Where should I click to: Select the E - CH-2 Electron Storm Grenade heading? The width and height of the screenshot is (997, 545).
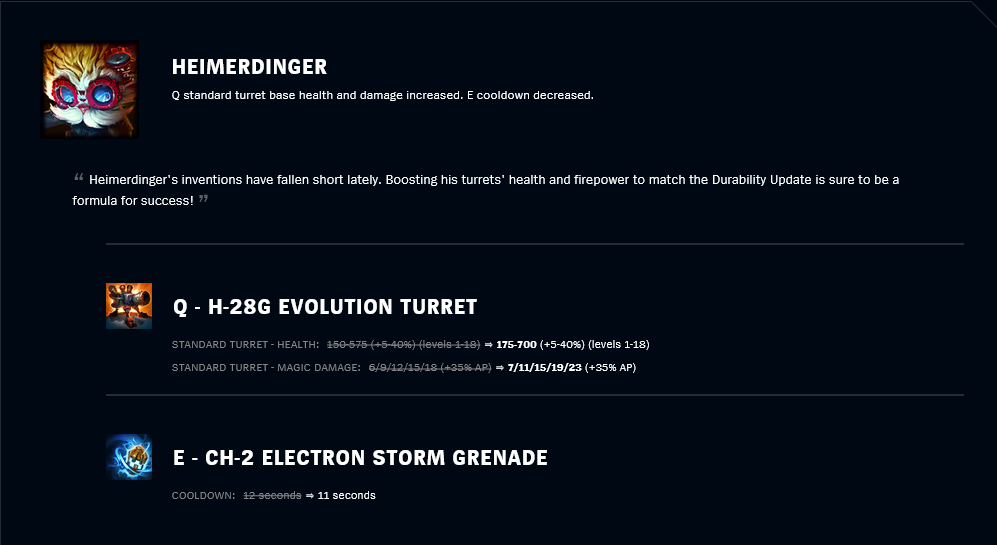[361, 458]
